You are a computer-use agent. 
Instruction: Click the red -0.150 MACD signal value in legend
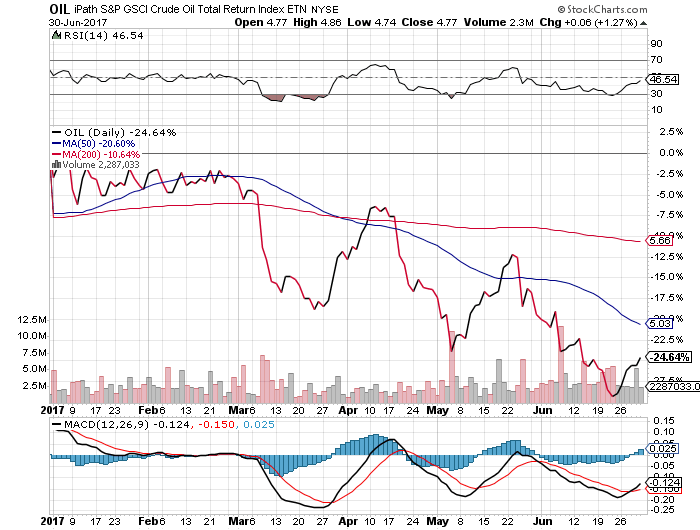tap(217, 424)
